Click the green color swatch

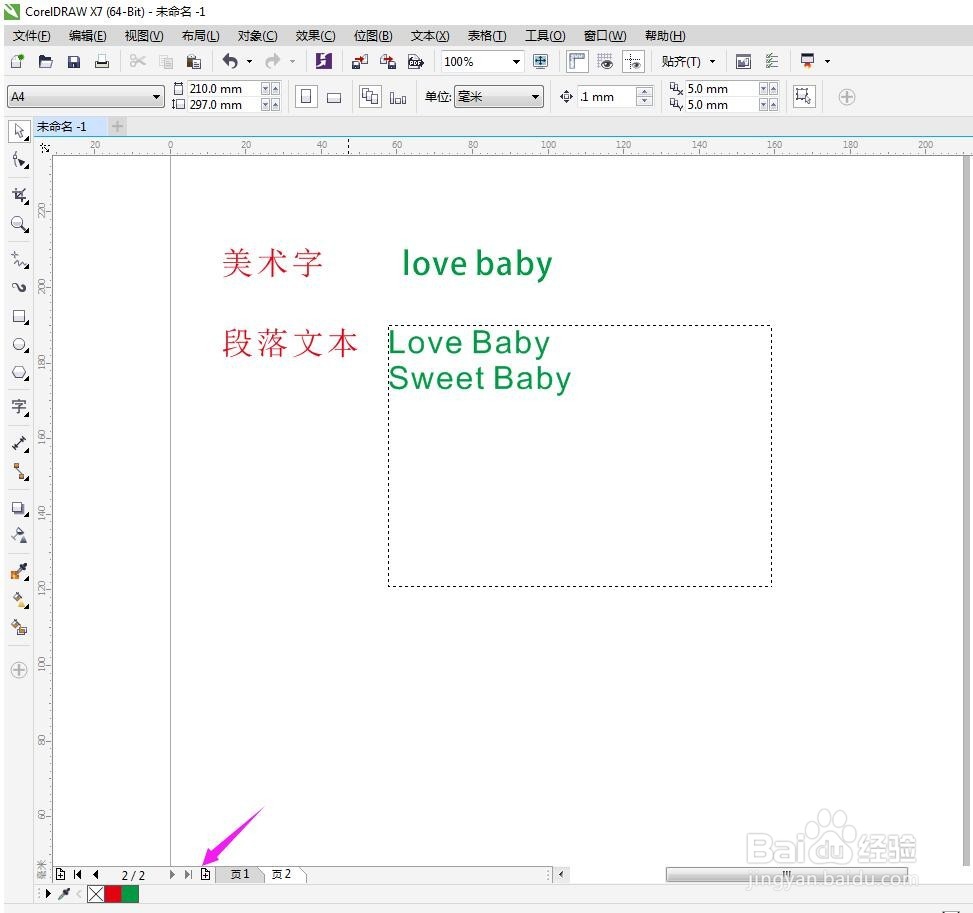(130, 894)
